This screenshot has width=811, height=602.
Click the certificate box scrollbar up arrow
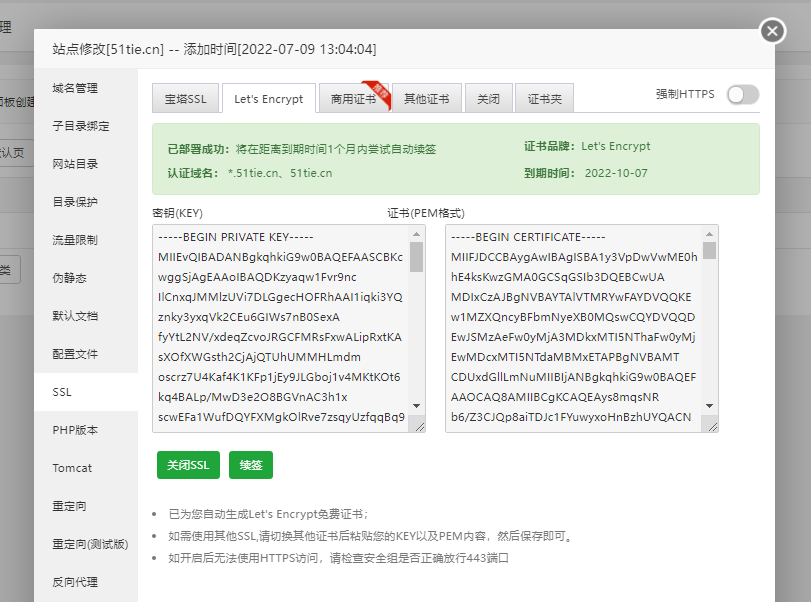click(x=709, y=234)
